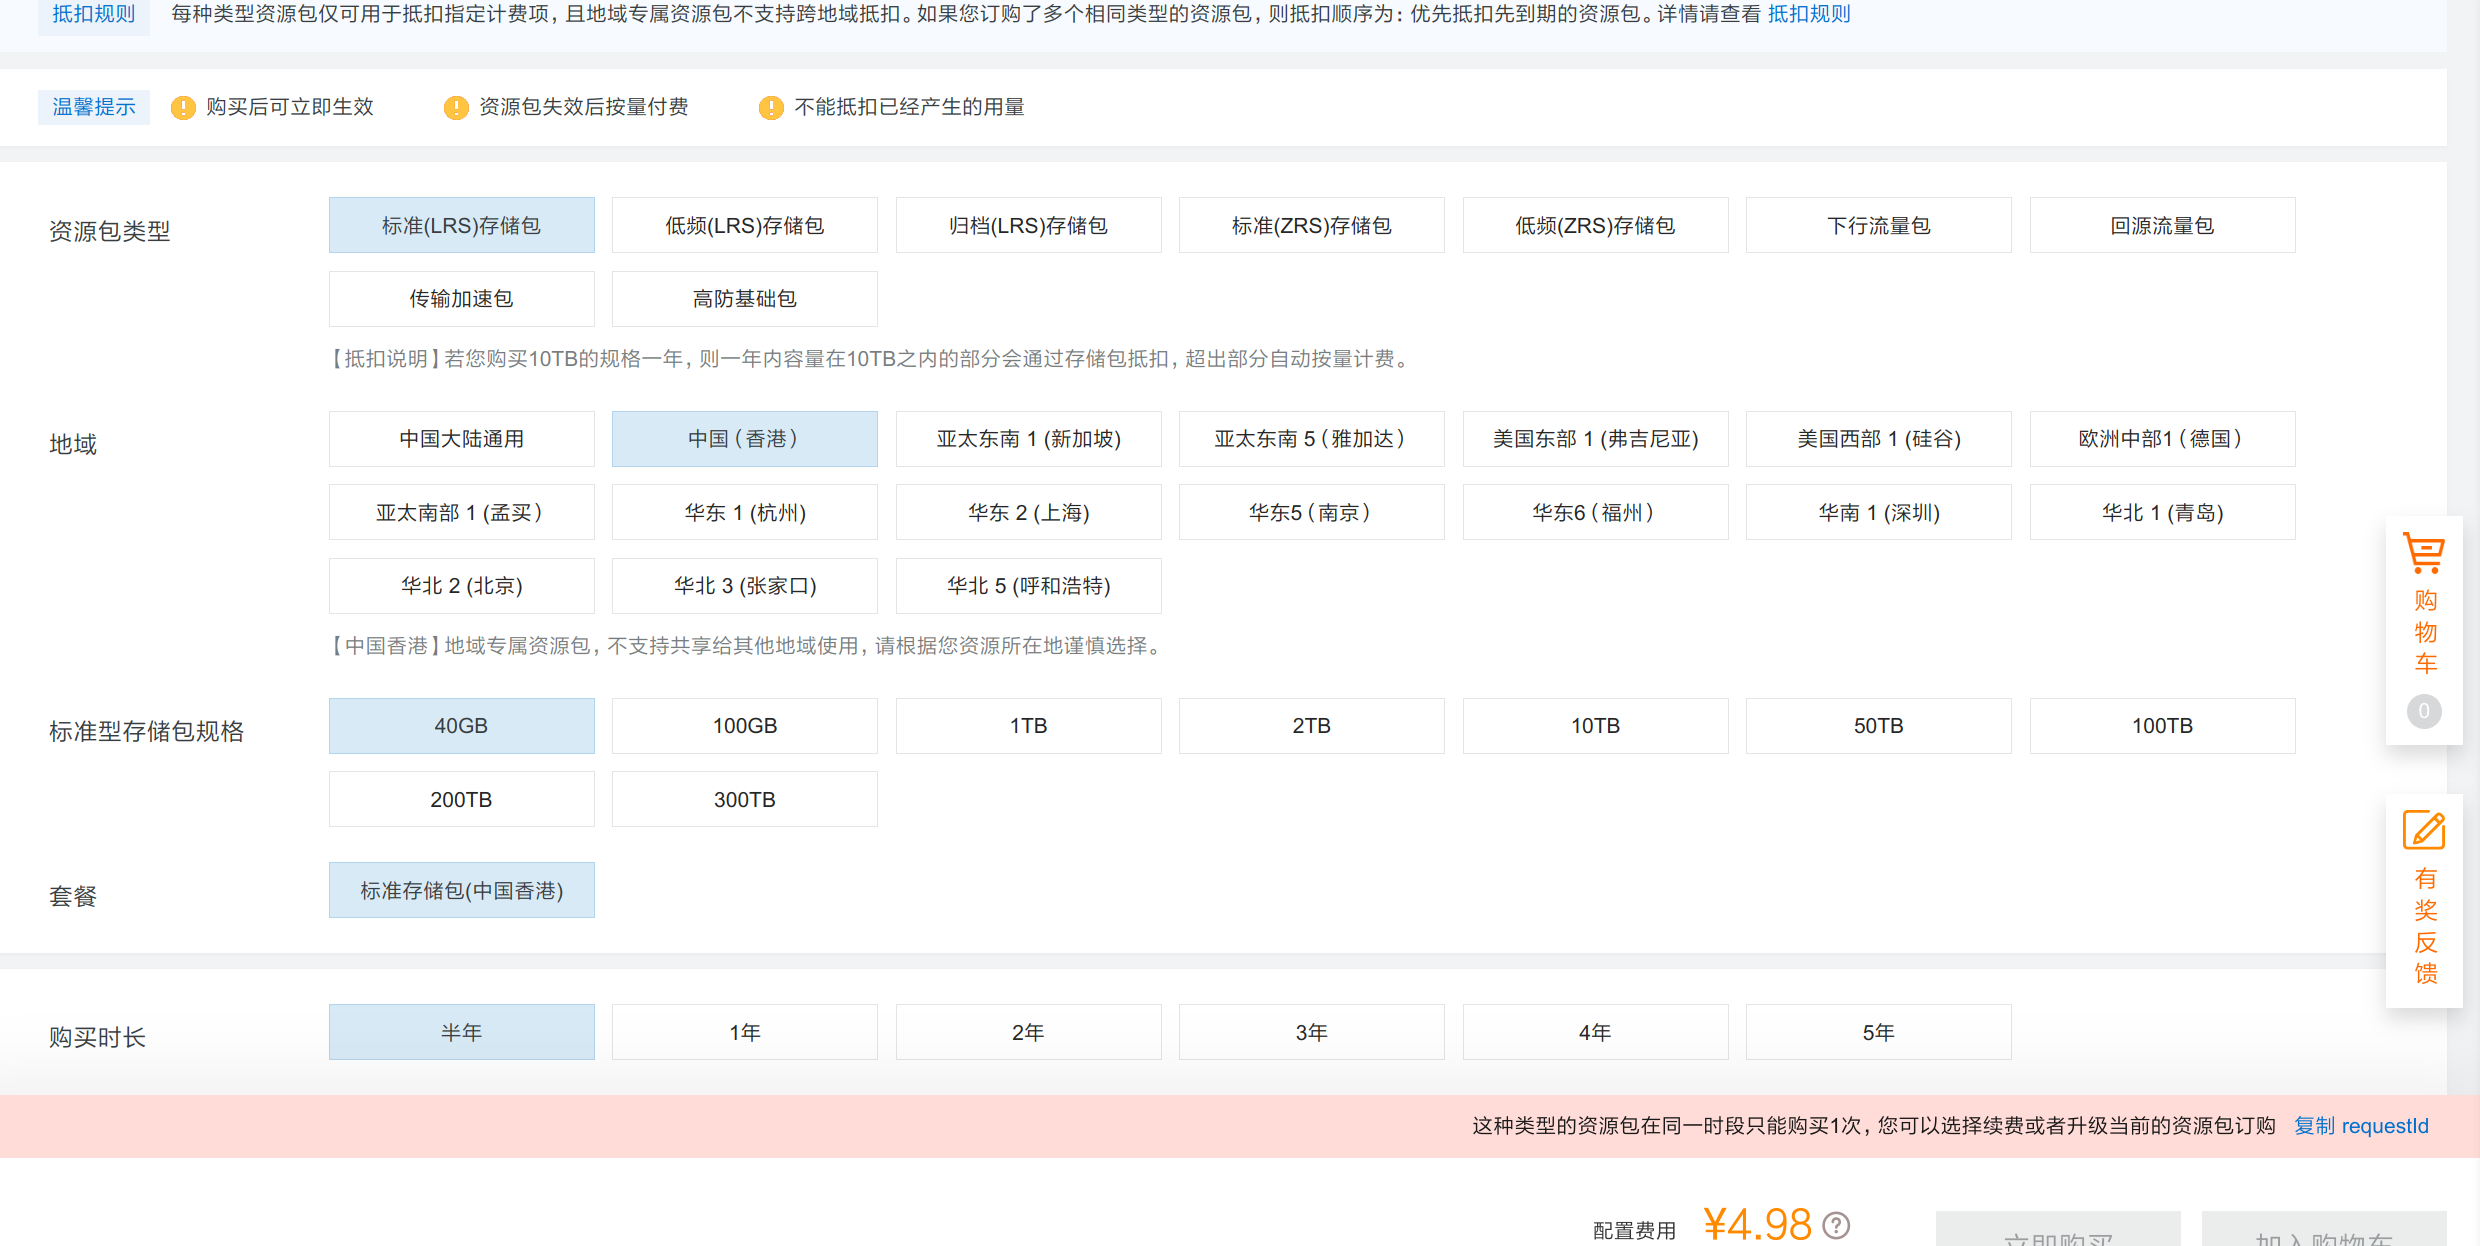Pick 1年 purchase duration

(744, 1032)
